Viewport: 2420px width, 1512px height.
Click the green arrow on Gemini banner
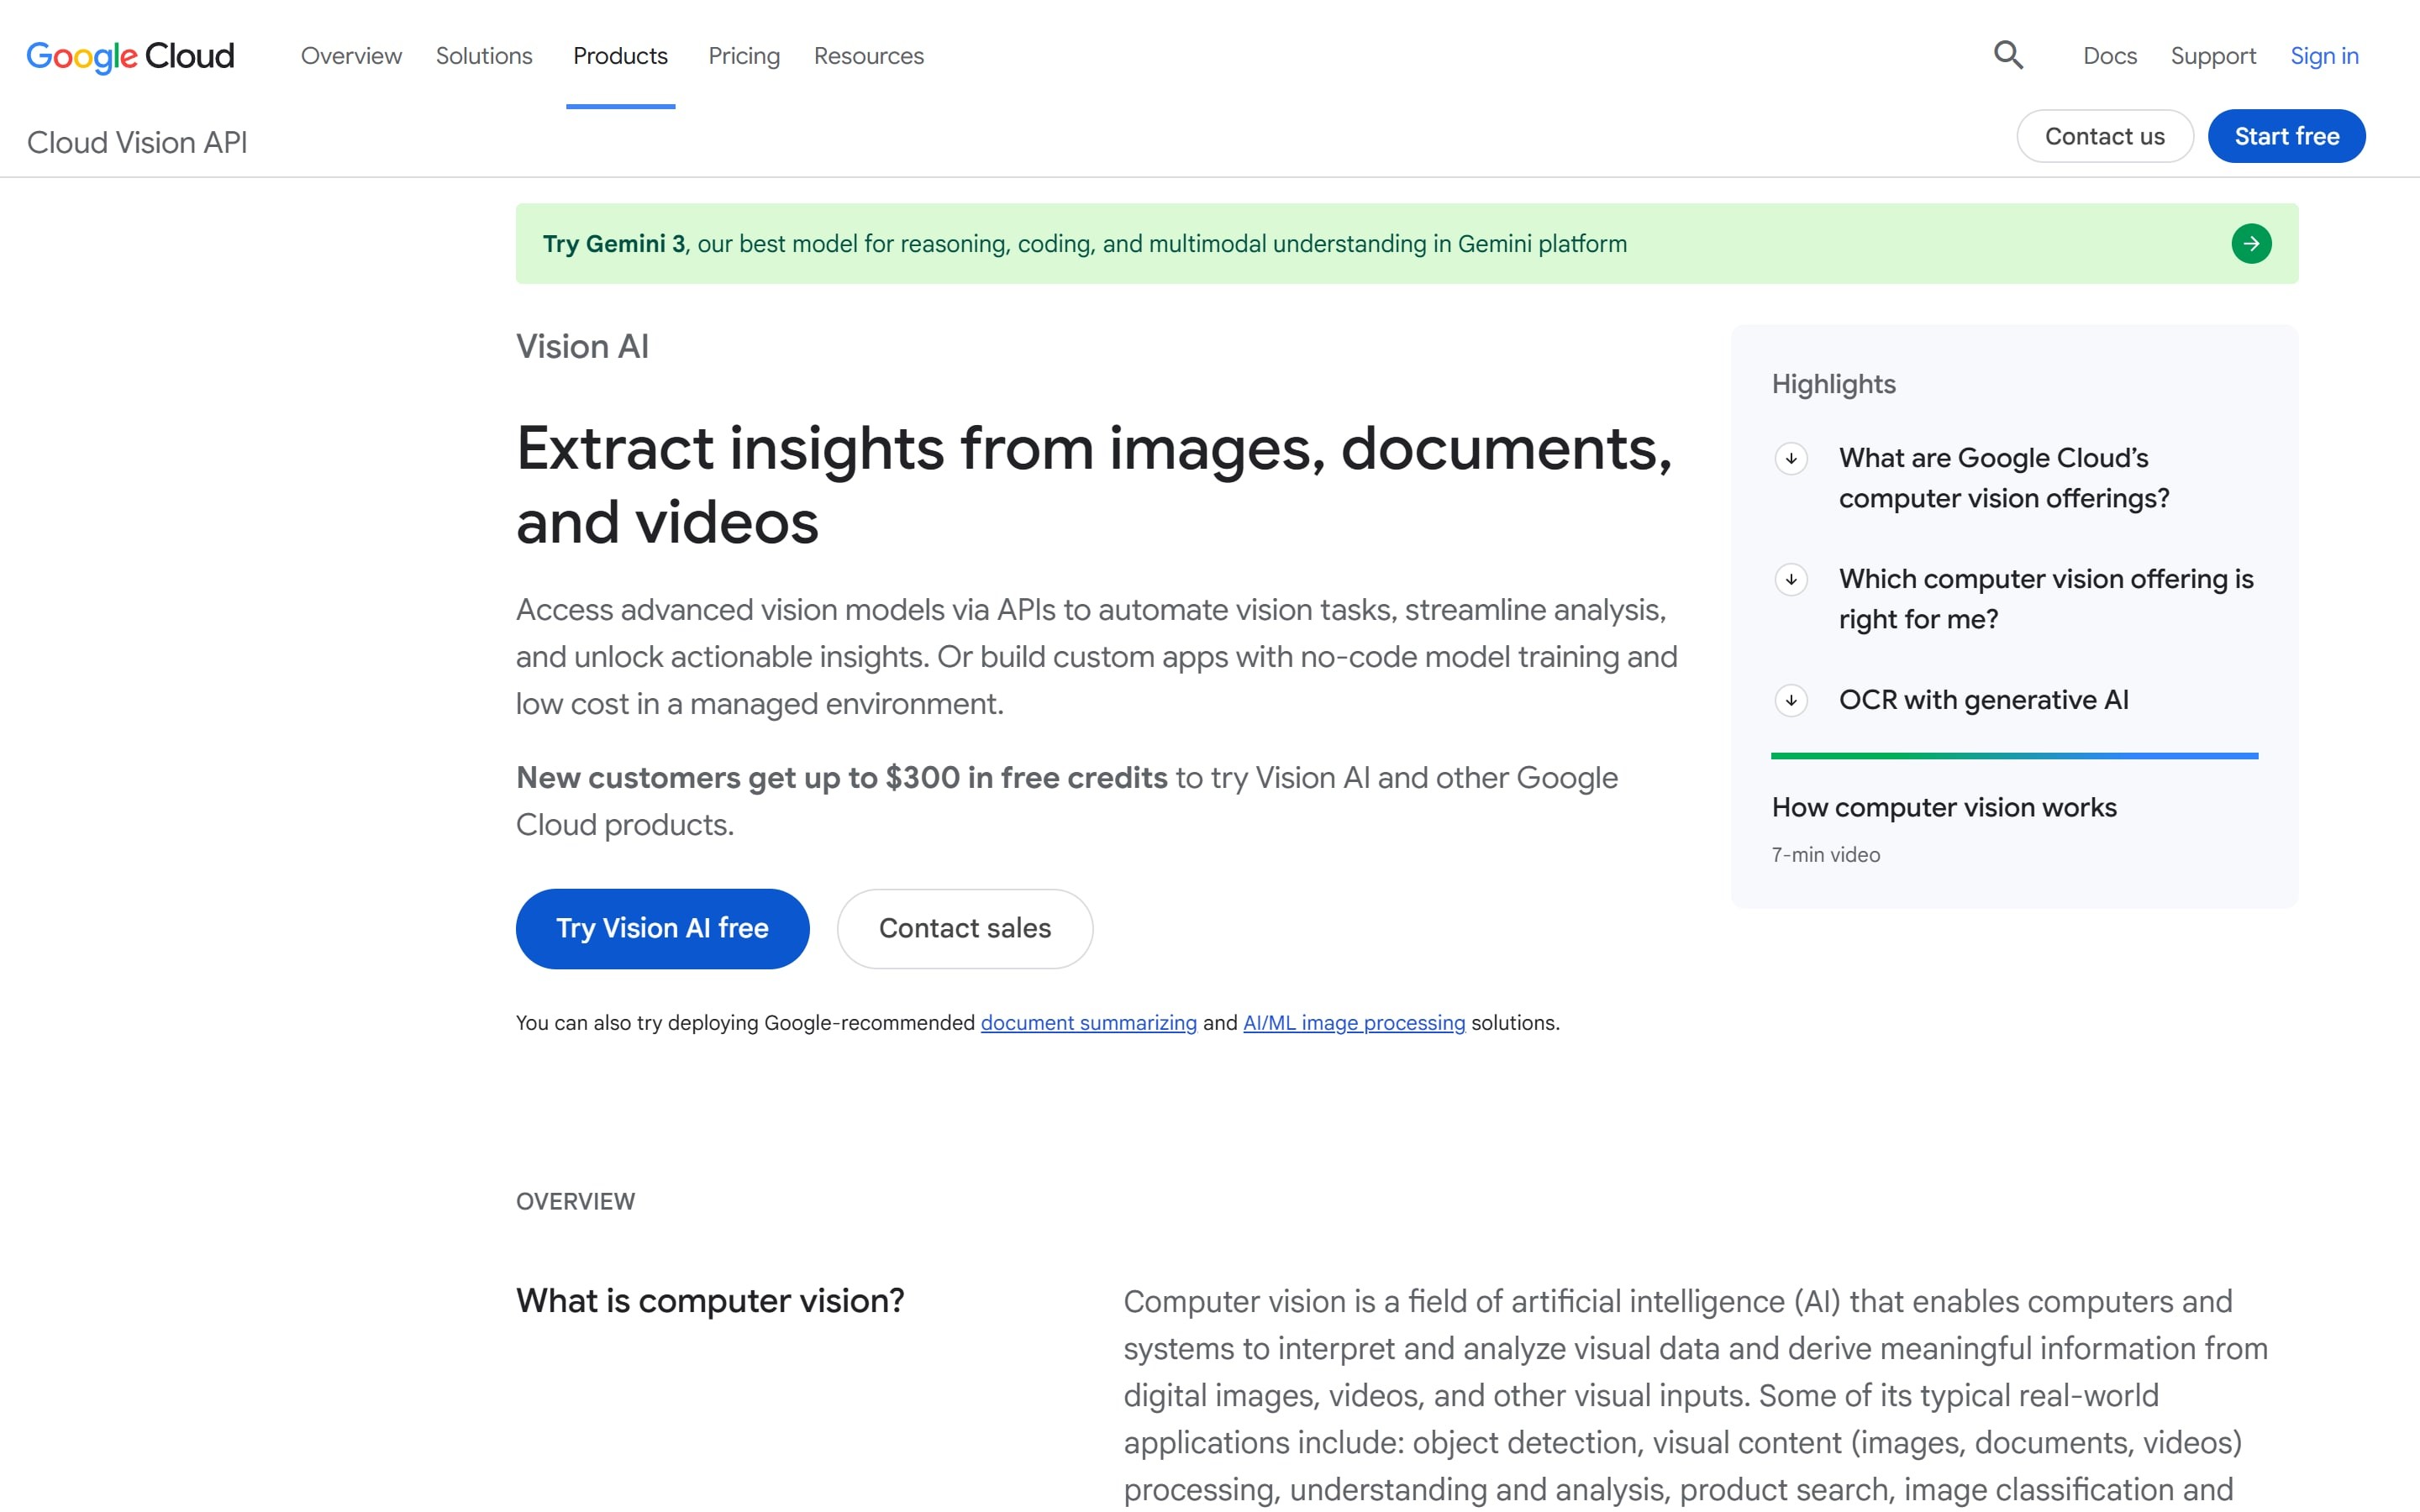(x=2251, y=244)
